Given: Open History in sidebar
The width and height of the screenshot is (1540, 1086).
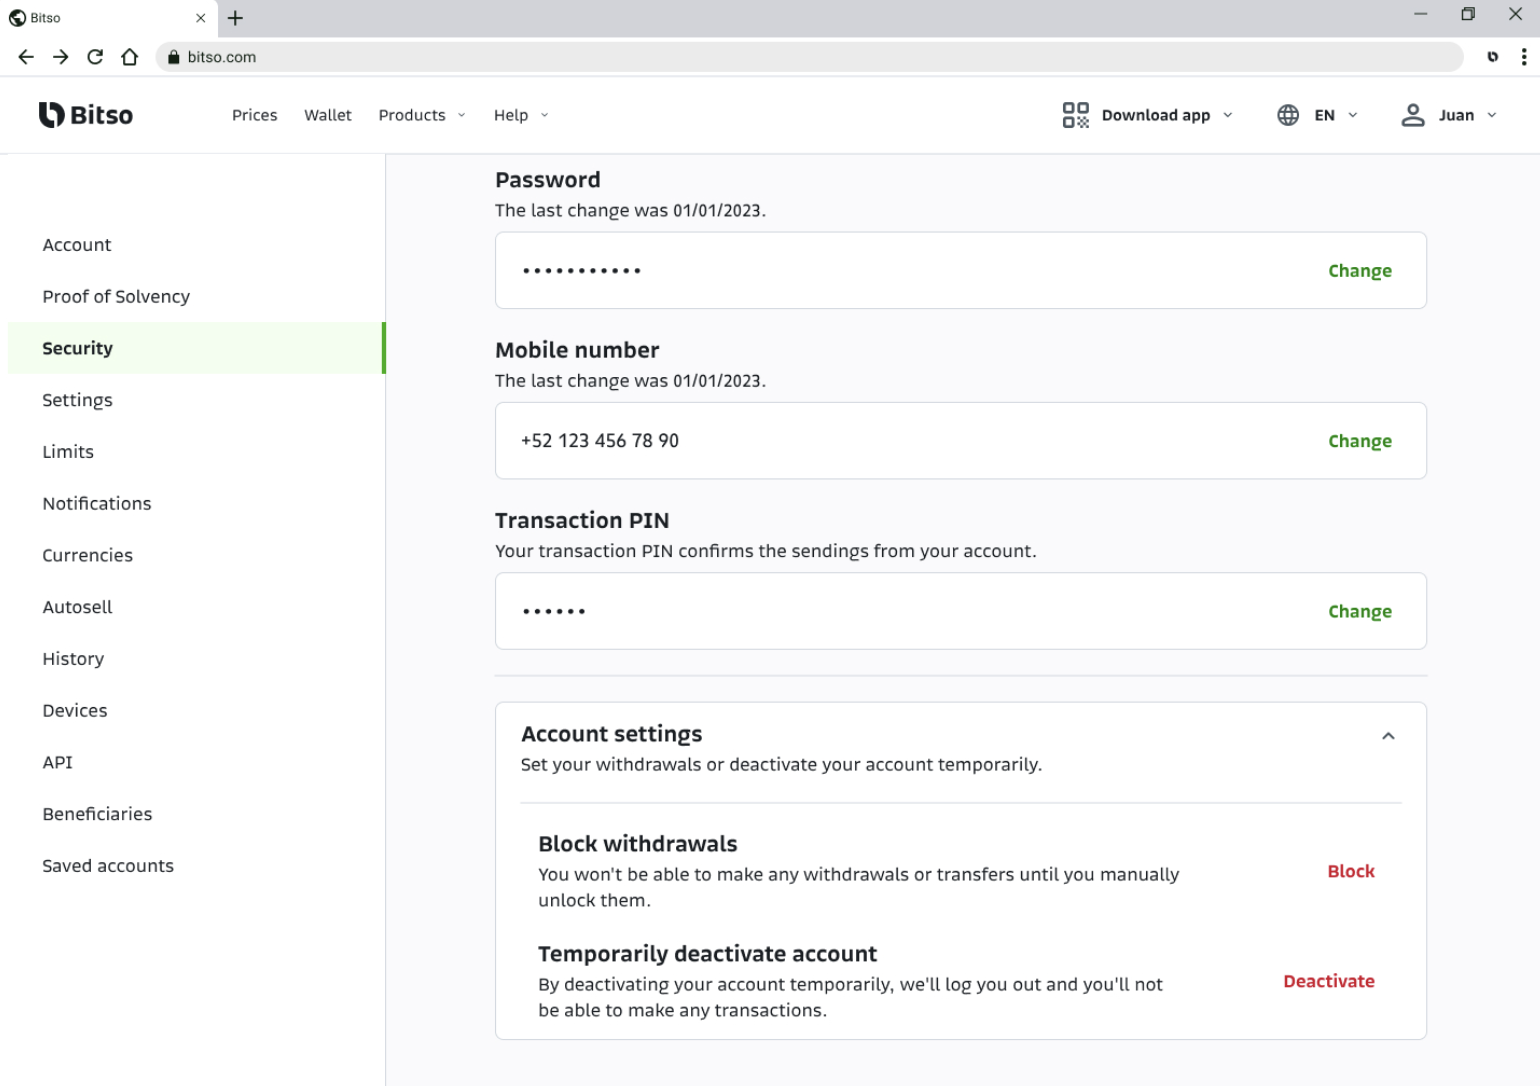Looking at the screenshot, I should [73, 659].
